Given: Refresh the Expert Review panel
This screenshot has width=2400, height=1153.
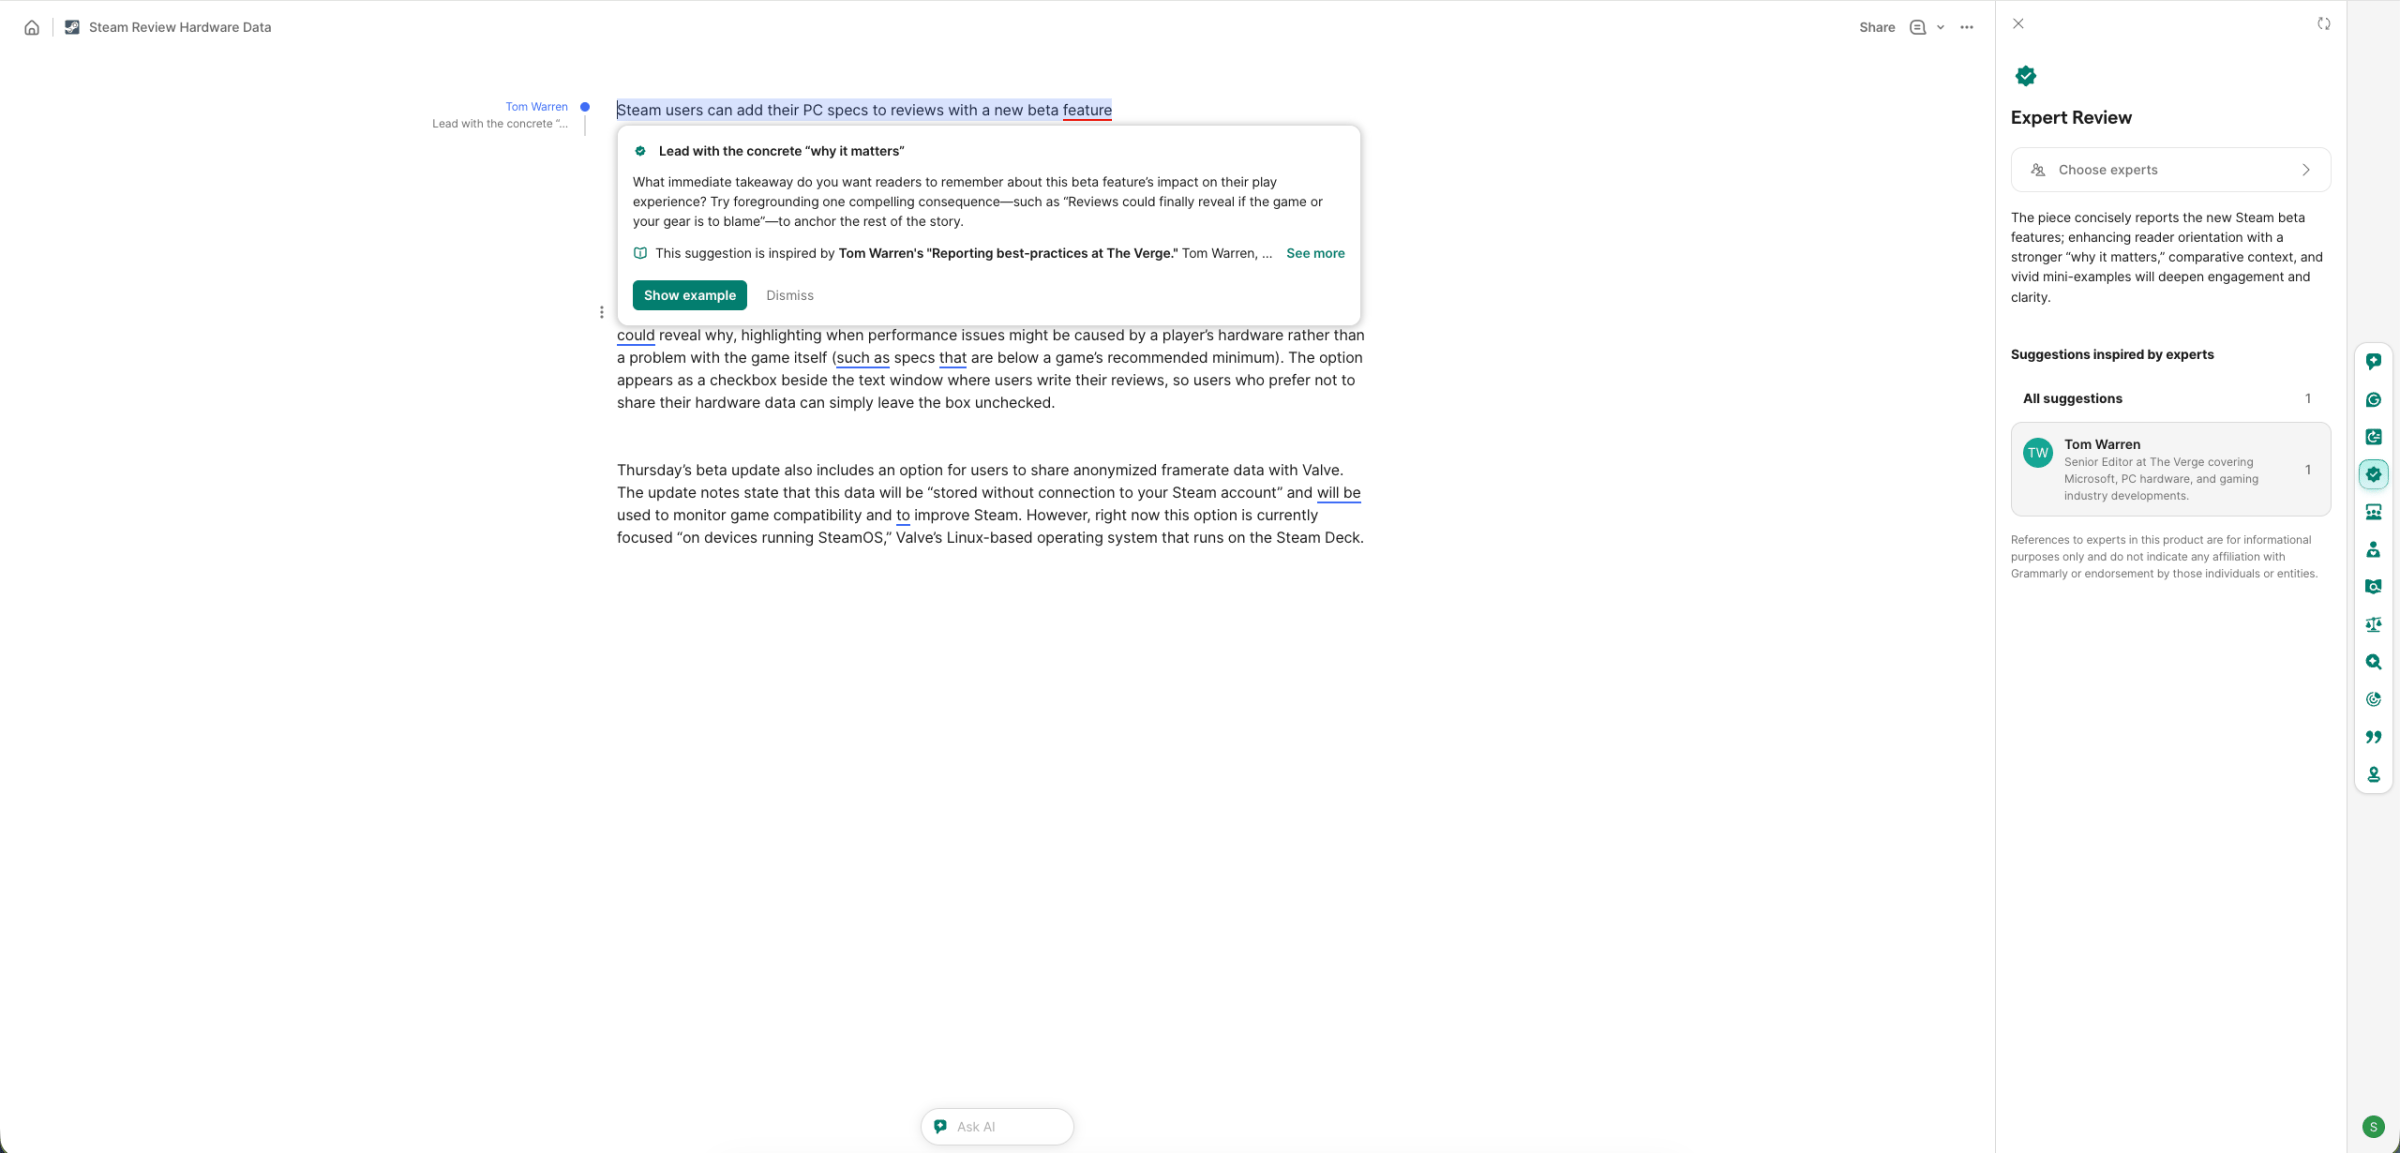Looking at the screenshot, I should (2323, 24).
